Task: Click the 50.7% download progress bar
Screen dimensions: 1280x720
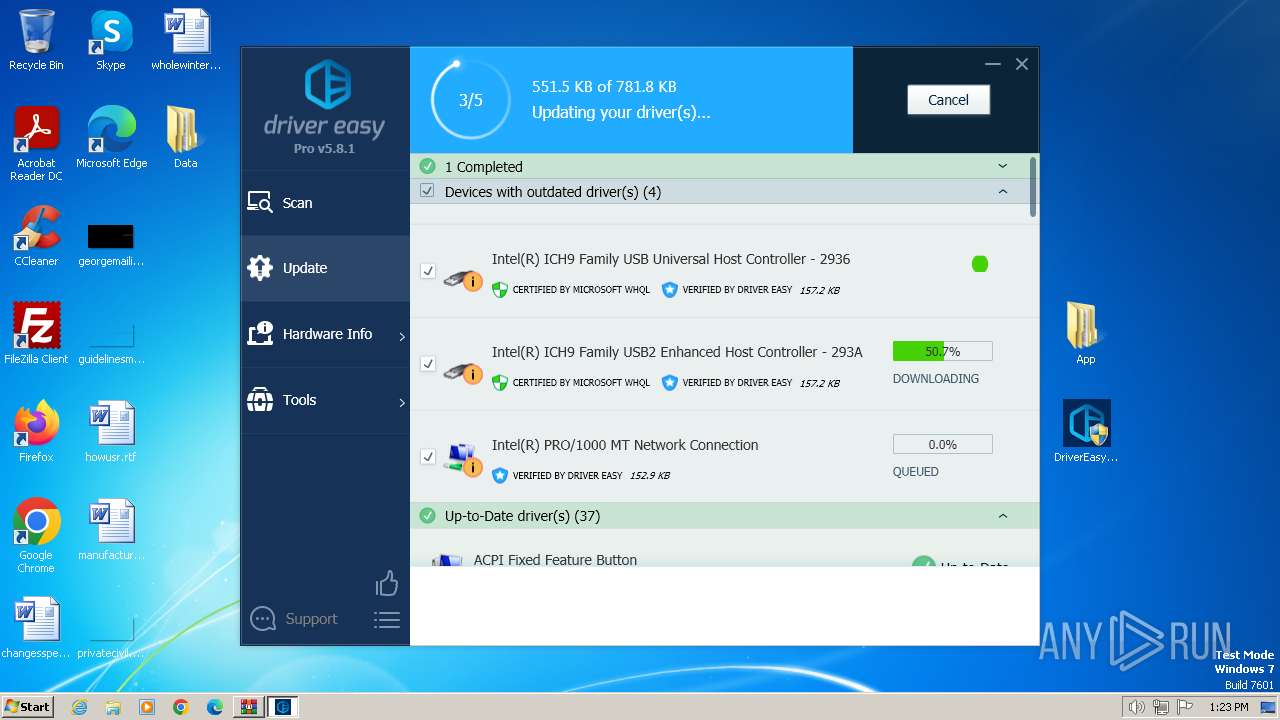Action: pyautogui.click(x=942, y=351)
